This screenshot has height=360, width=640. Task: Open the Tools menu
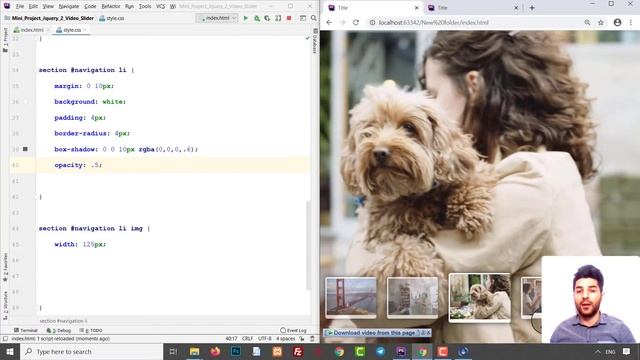click(x=145, y=7)
